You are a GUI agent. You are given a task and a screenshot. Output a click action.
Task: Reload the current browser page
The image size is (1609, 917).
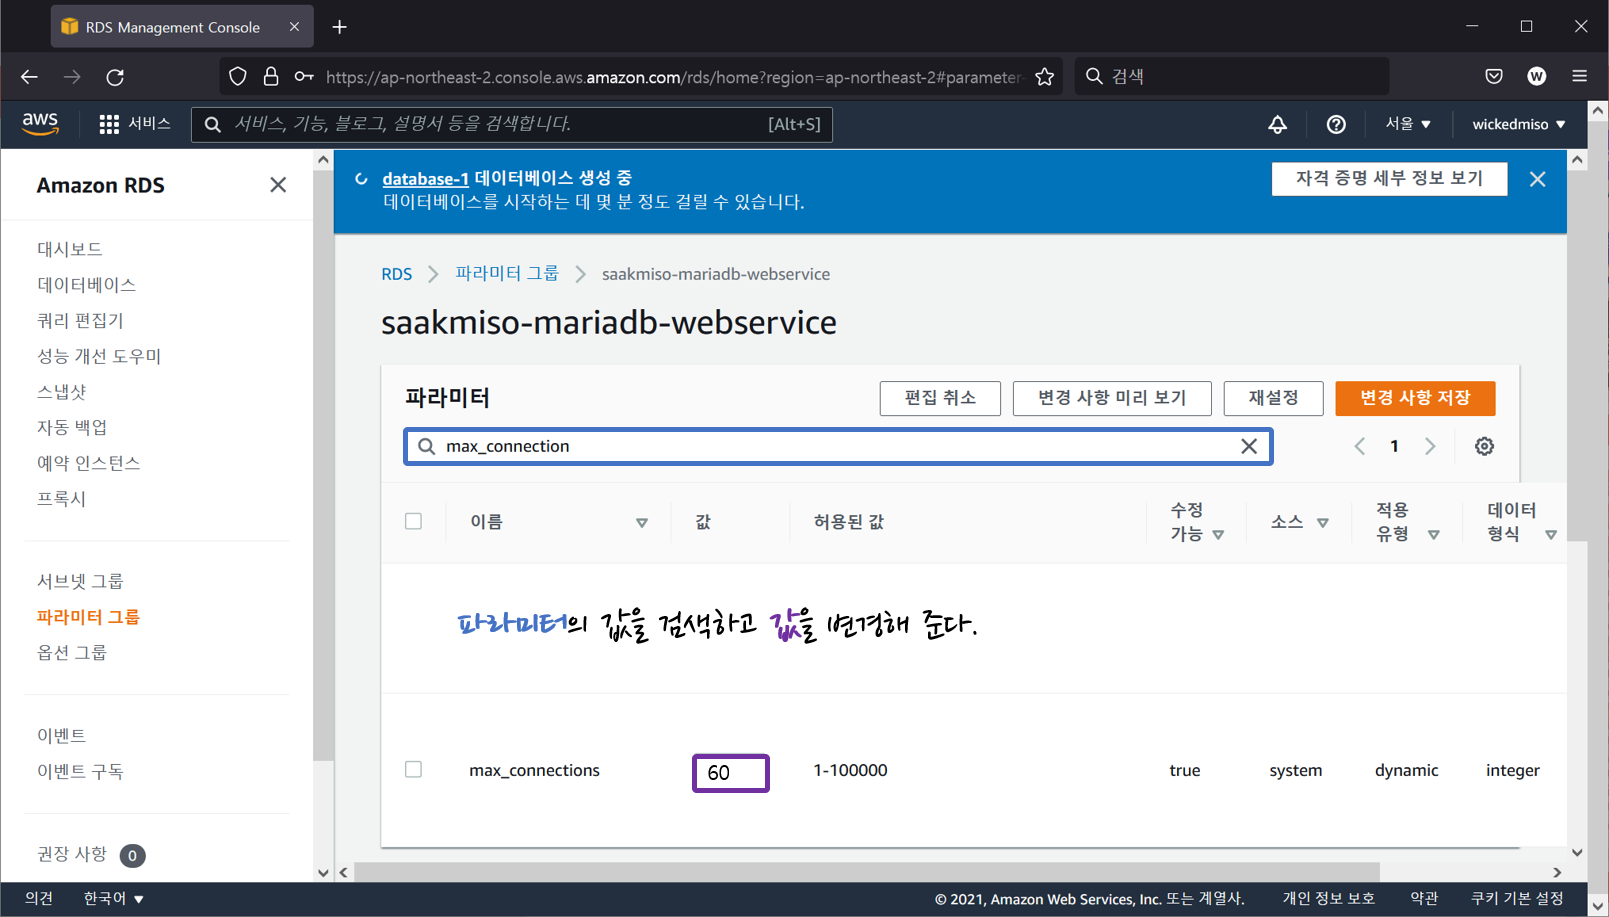tap(115, 77)
